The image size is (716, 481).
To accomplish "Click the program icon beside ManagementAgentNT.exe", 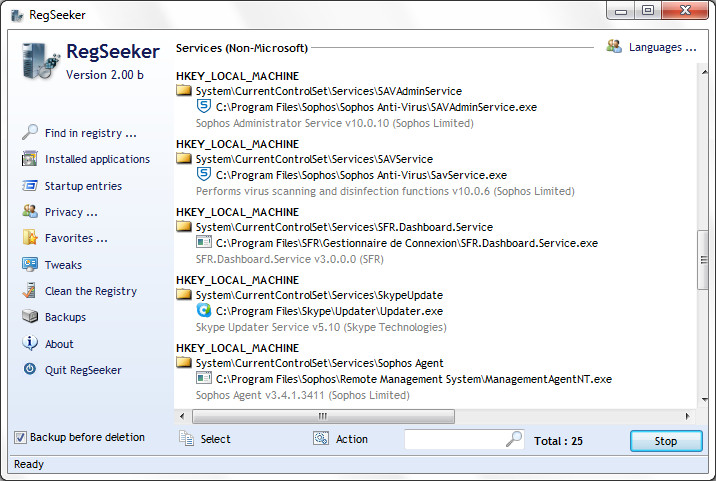I will 204,378.
